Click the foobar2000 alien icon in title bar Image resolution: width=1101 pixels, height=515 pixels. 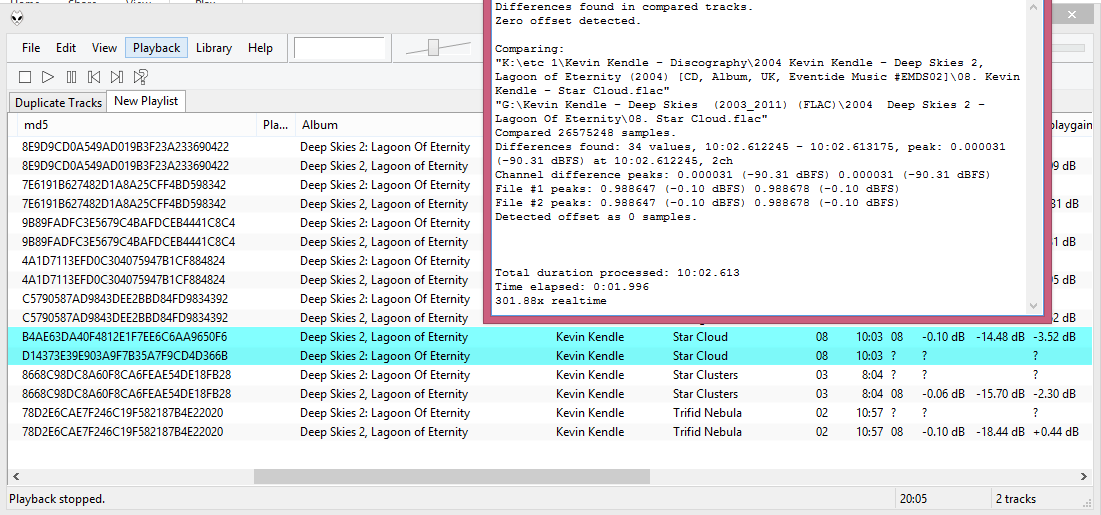(x=17, y=18)
